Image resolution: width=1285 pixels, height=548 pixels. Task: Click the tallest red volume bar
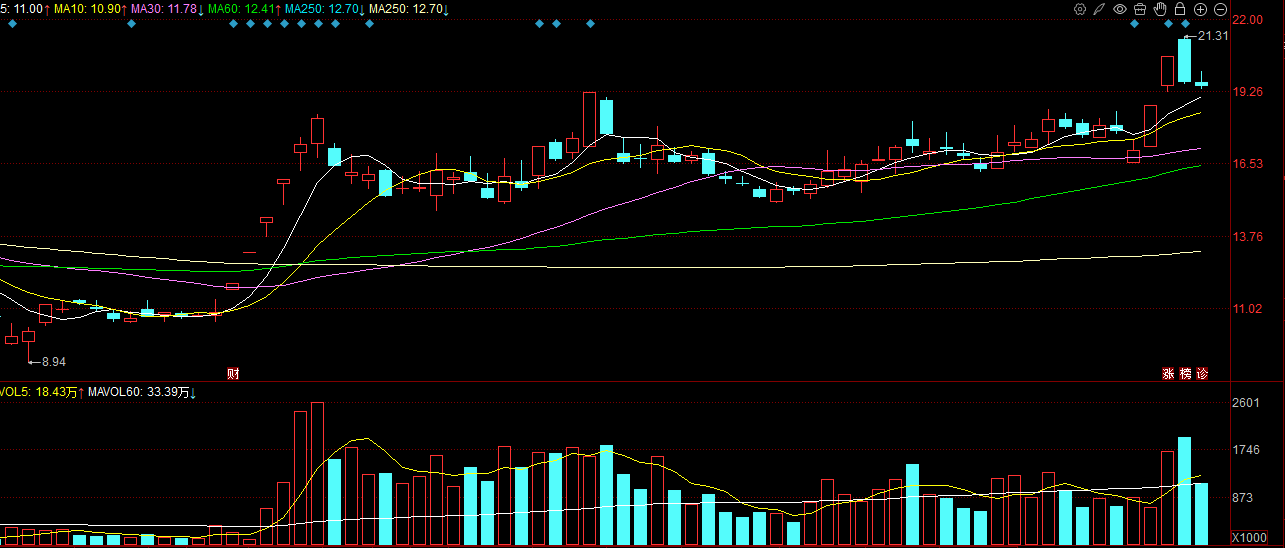(317, 474)
